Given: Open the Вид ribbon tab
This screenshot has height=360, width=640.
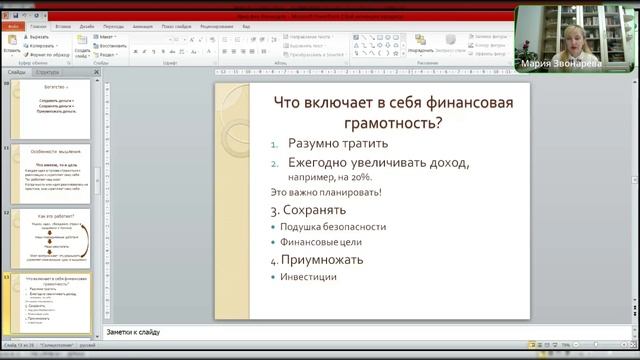Looking at the screenshot, I should point(246,27).
